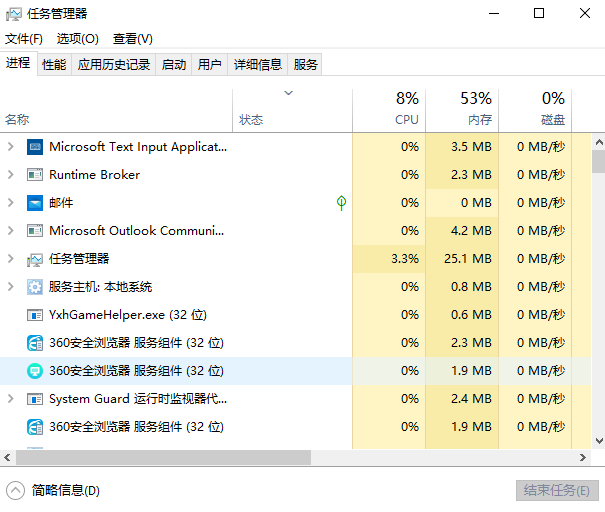Image resolution: width=605 pixels, height=512 pixels.
Task: Click the 服务主机 gear icon
Action: click(35, 287)
